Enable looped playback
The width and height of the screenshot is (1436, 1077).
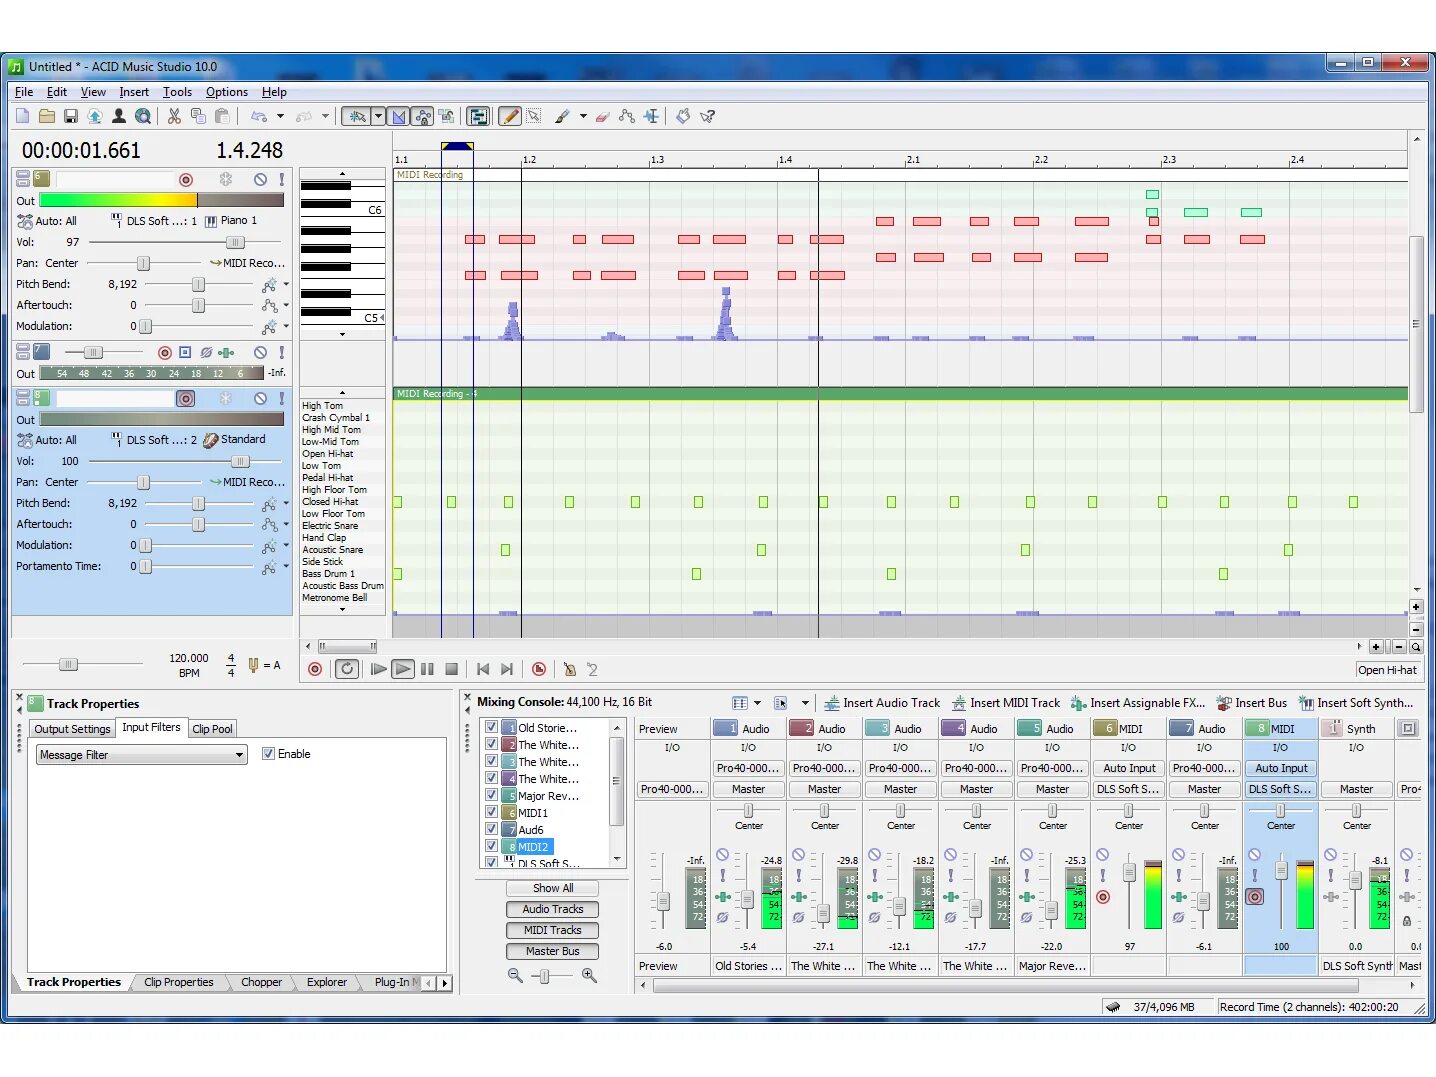tap(347, 669)
